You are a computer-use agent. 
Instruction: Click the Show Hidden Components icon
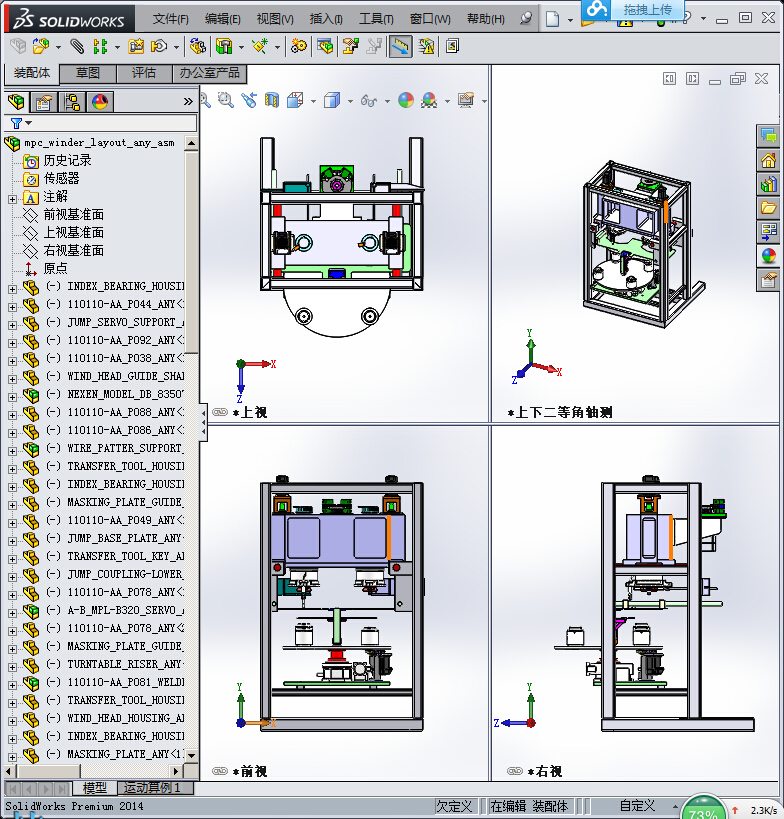pos(197,46)
